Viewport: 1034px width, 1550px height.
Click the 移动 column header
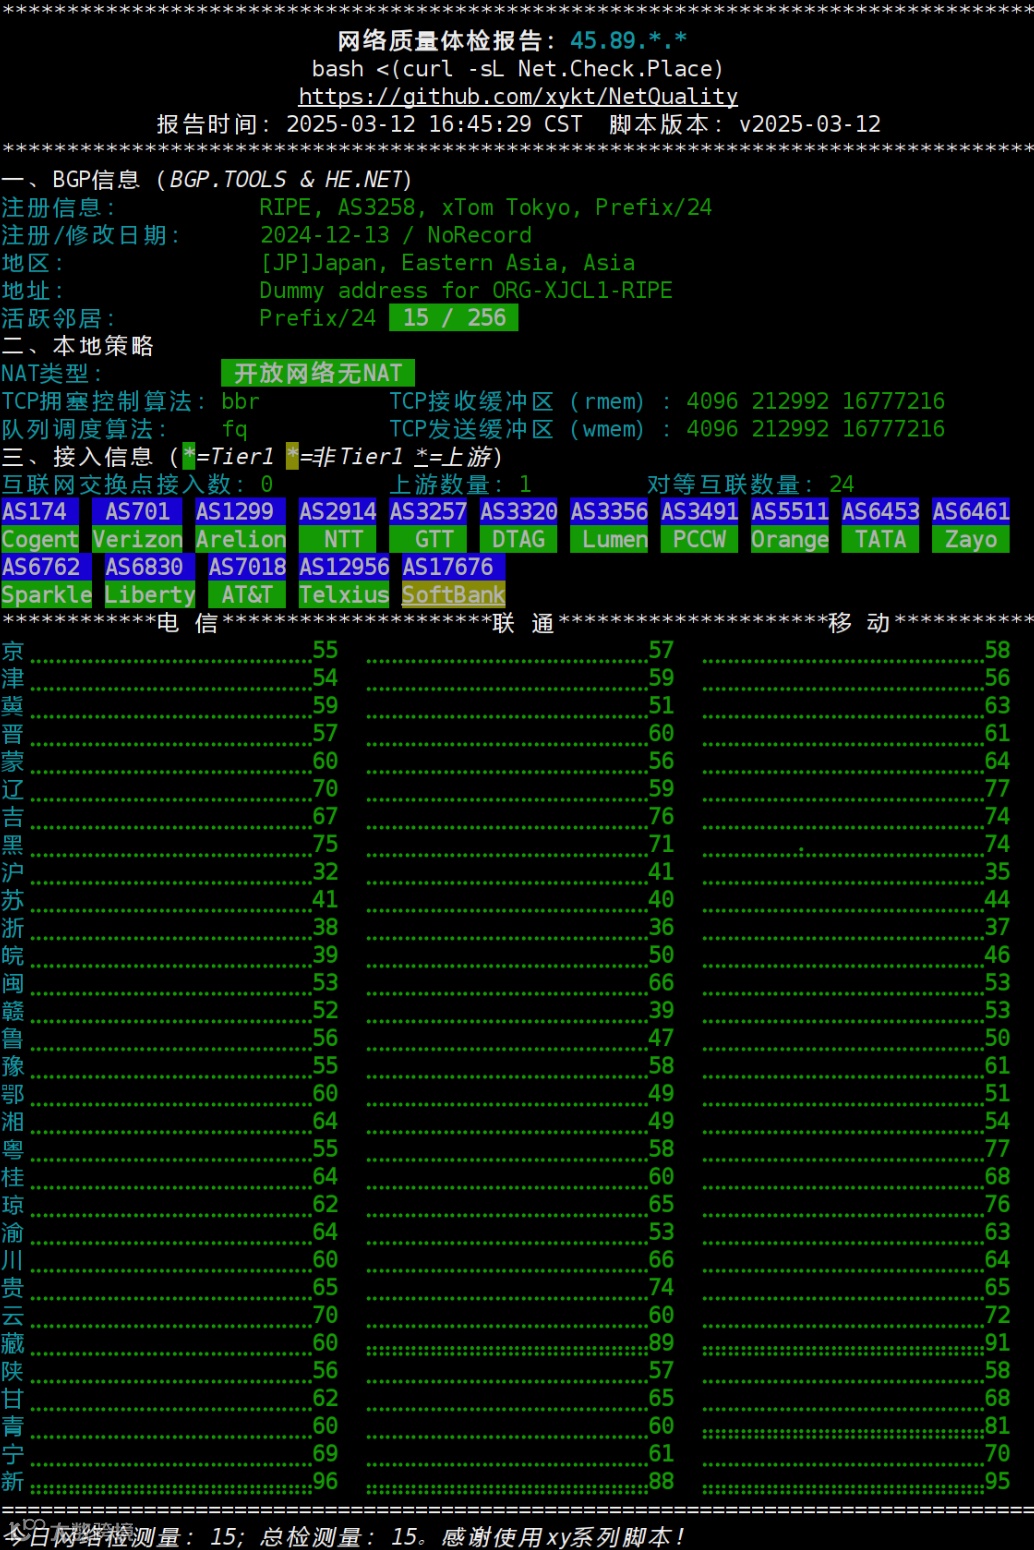pyautogui.click(x=859, y=623)
